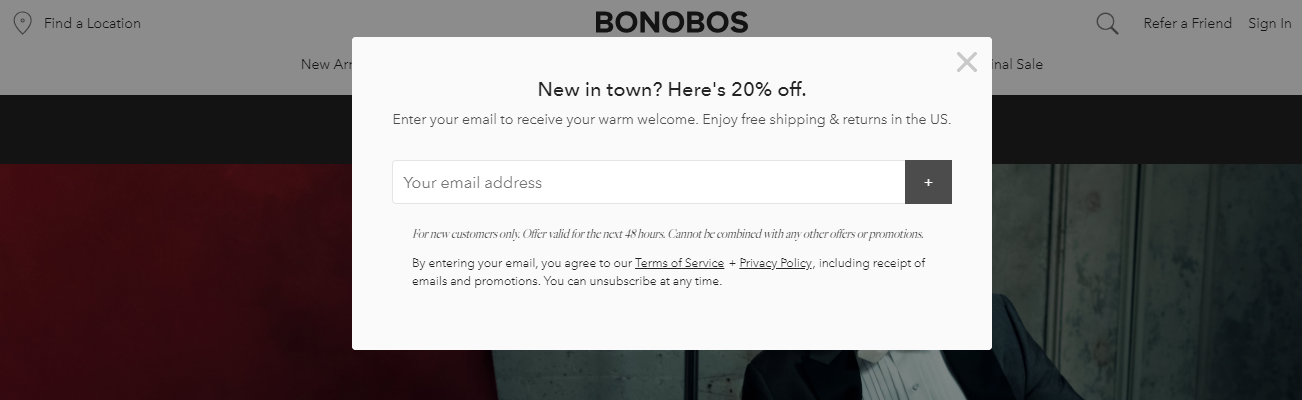Open the Privacy Policy link
Screen dimensions: 1302x400
[x=775, y=263]
